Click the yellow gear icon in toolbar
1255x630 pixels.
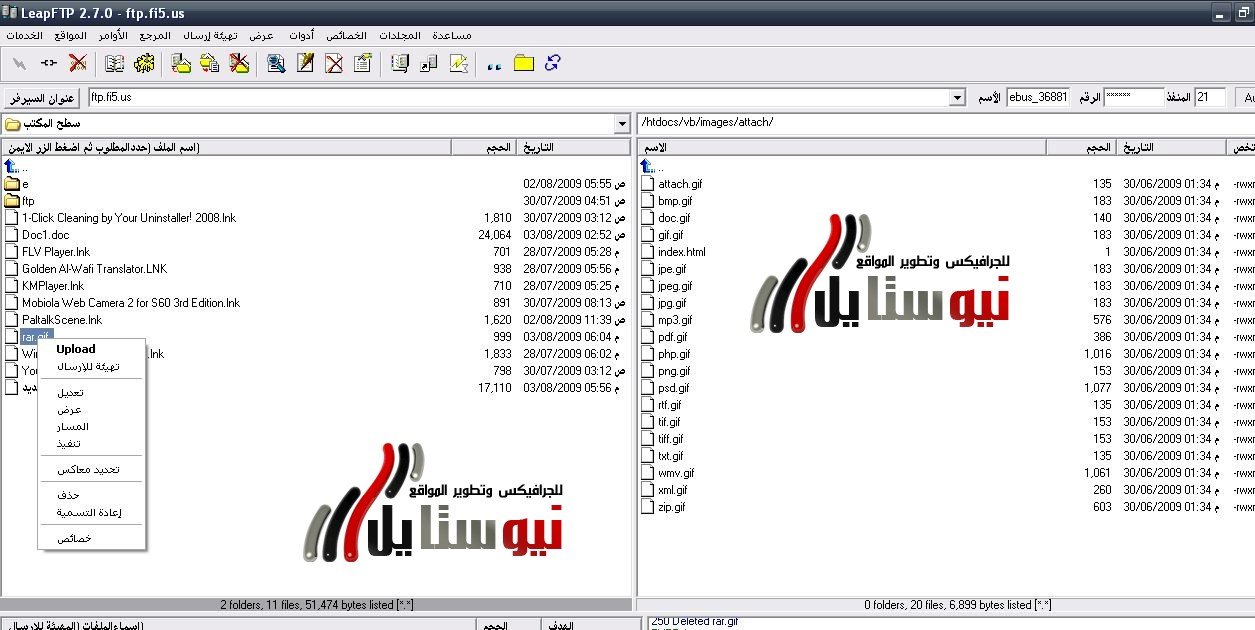144,63
